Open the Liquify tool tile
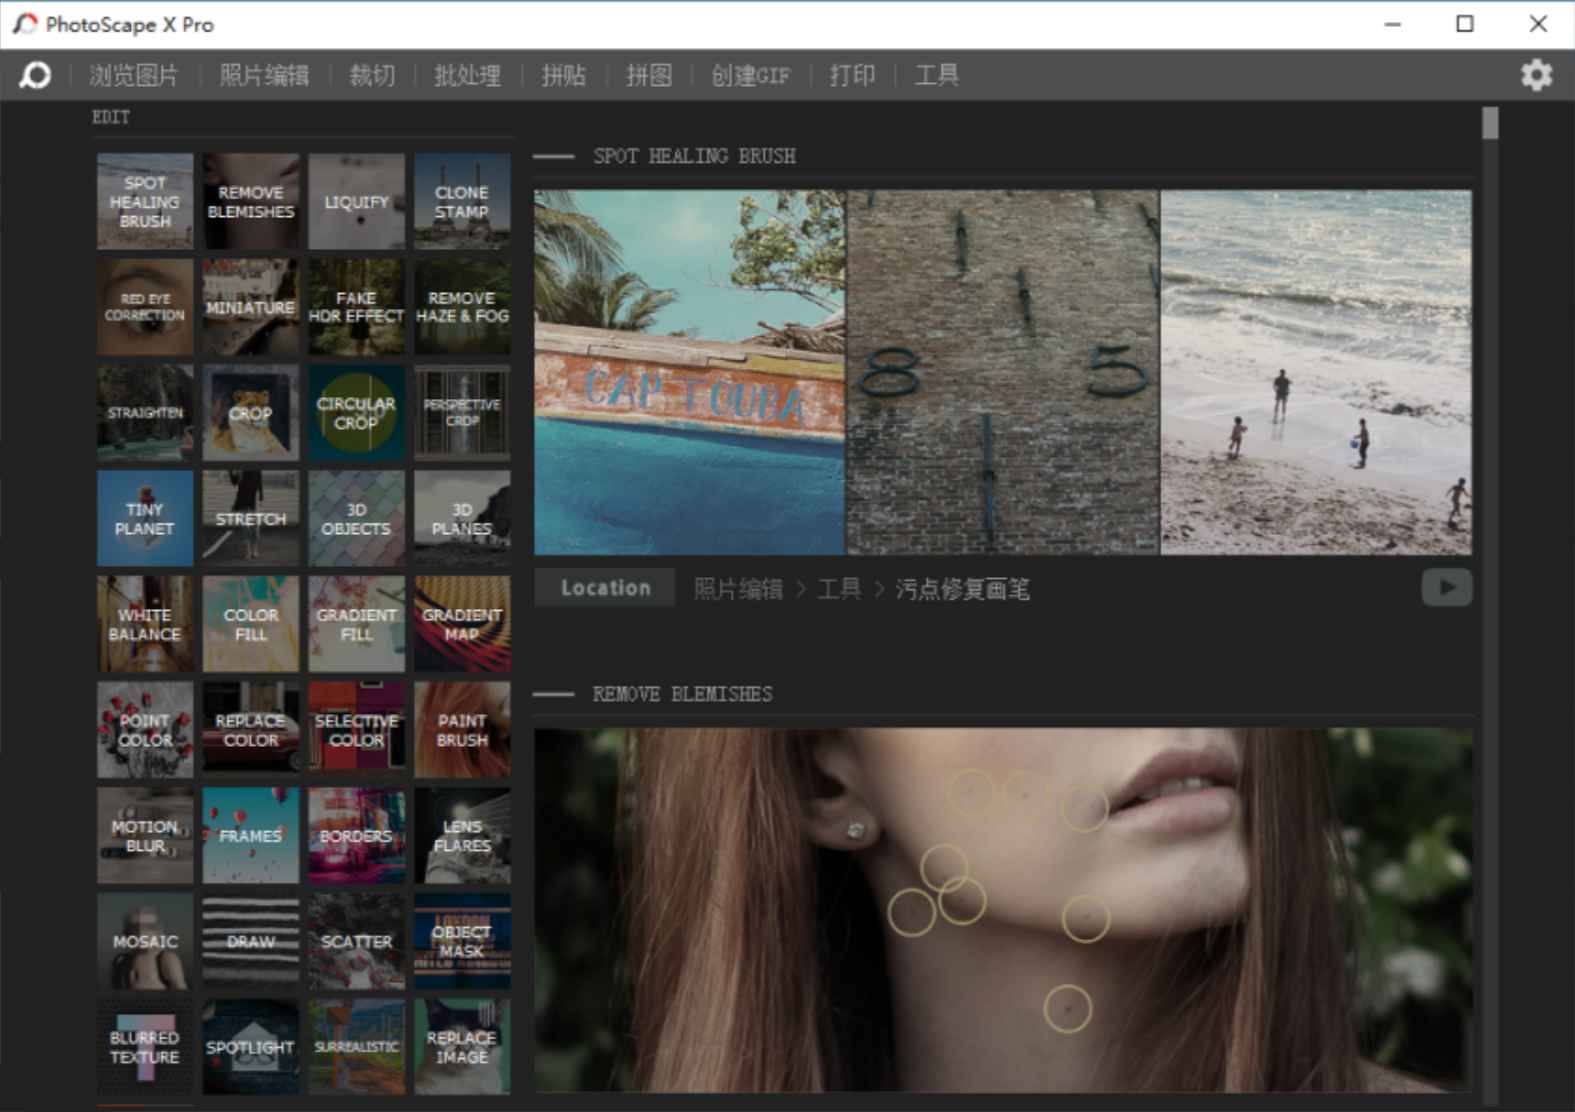Viewport: 1575px width, 1112px height. click(356, 201)
